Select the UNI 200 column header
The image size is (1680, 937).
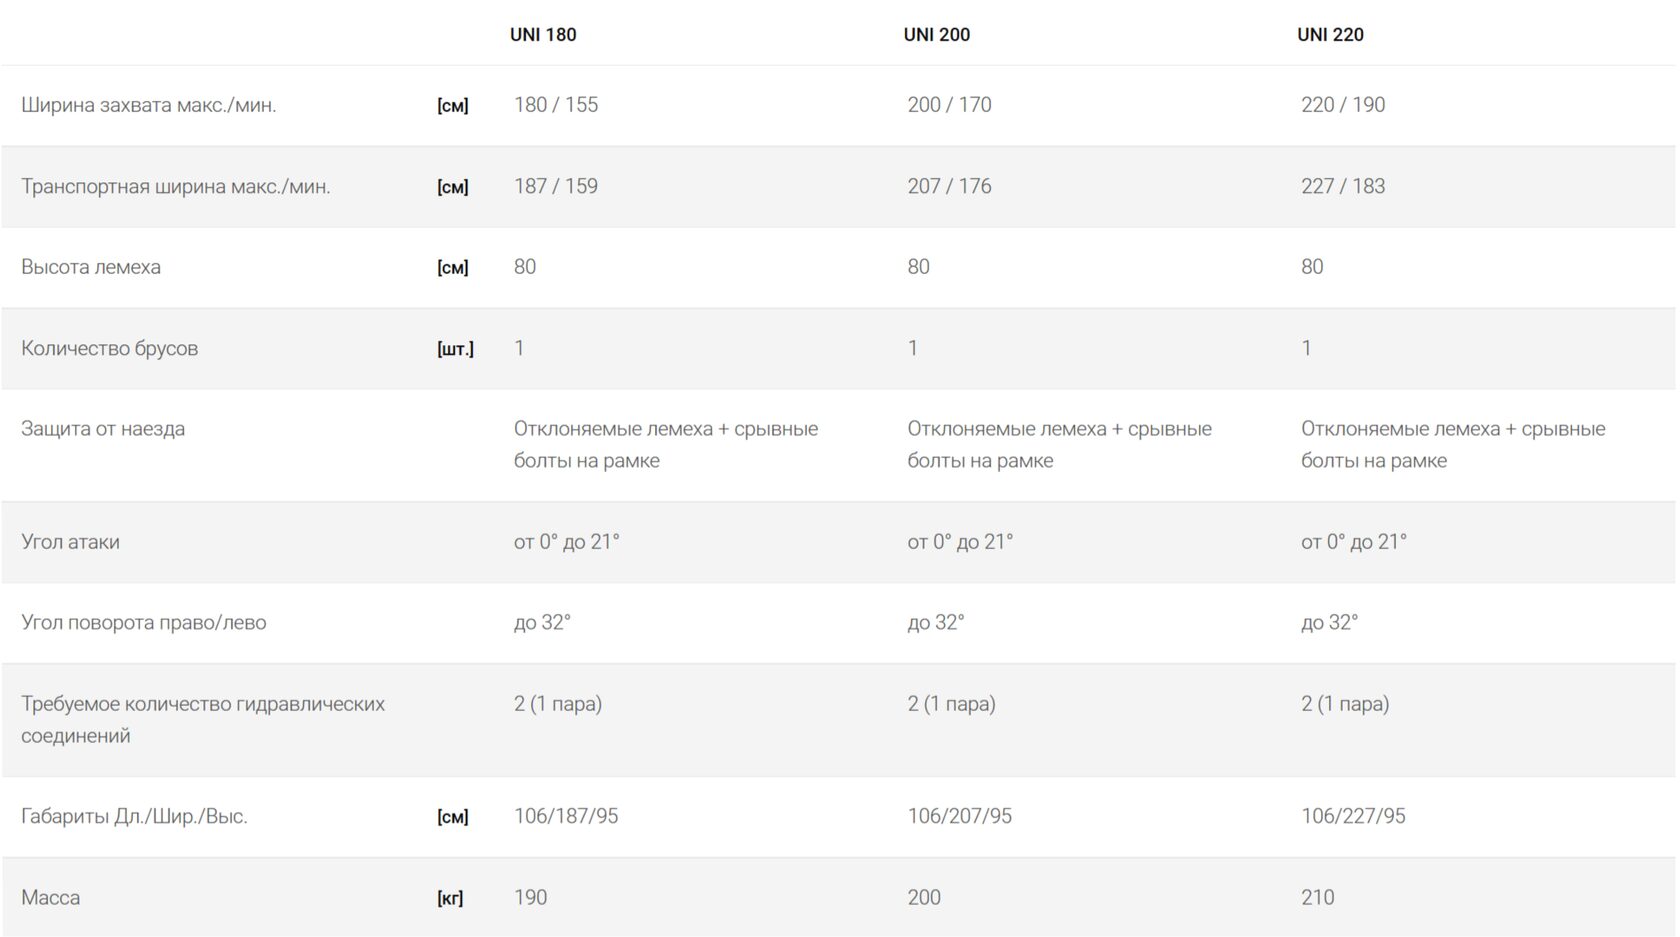(x=936, y=34)
